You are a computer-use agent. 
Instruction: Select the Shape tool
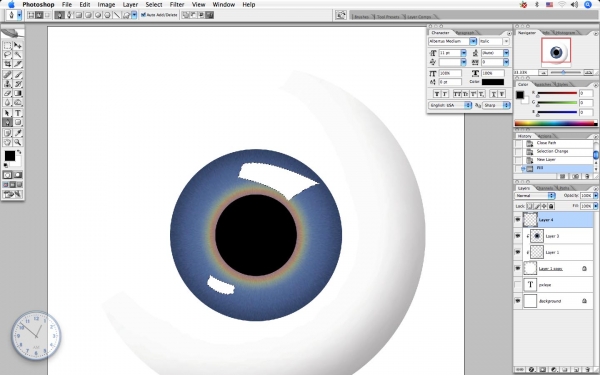click(x=18, y=122)
